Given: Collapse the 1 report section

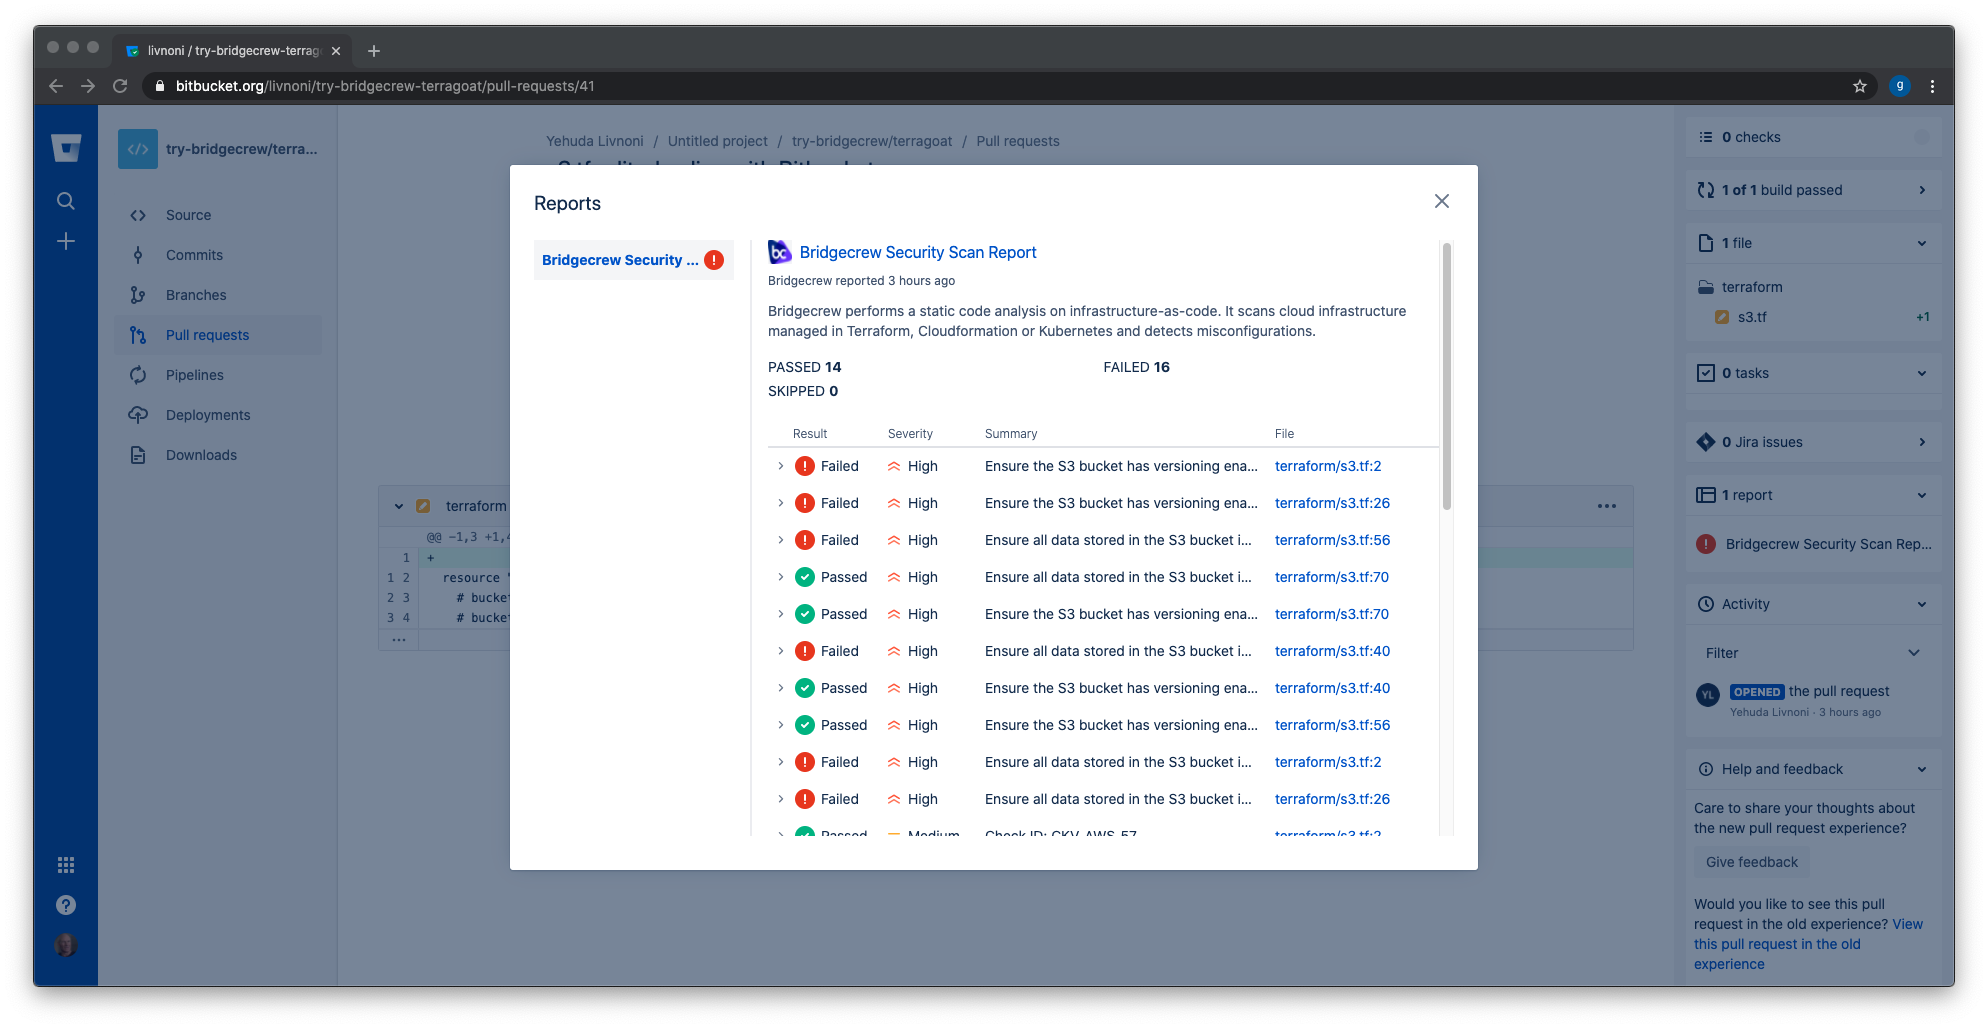Looking at the screenshot, I should pyautogui.click(x=1922, y=495).
